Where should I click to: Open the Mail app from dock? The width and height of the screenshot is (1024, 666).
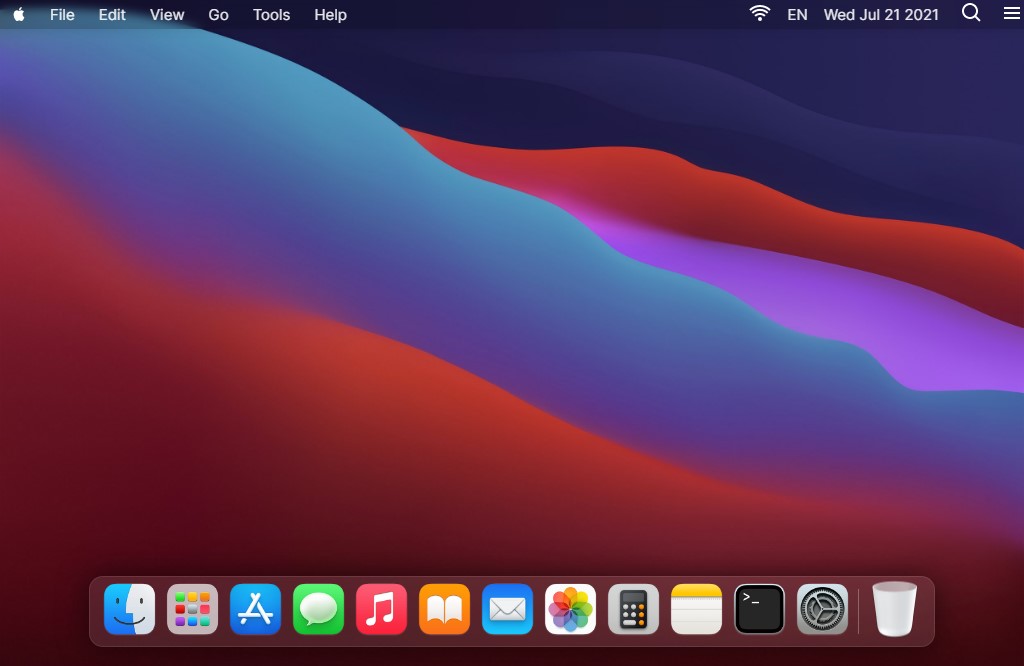click(x=507, y=609)
